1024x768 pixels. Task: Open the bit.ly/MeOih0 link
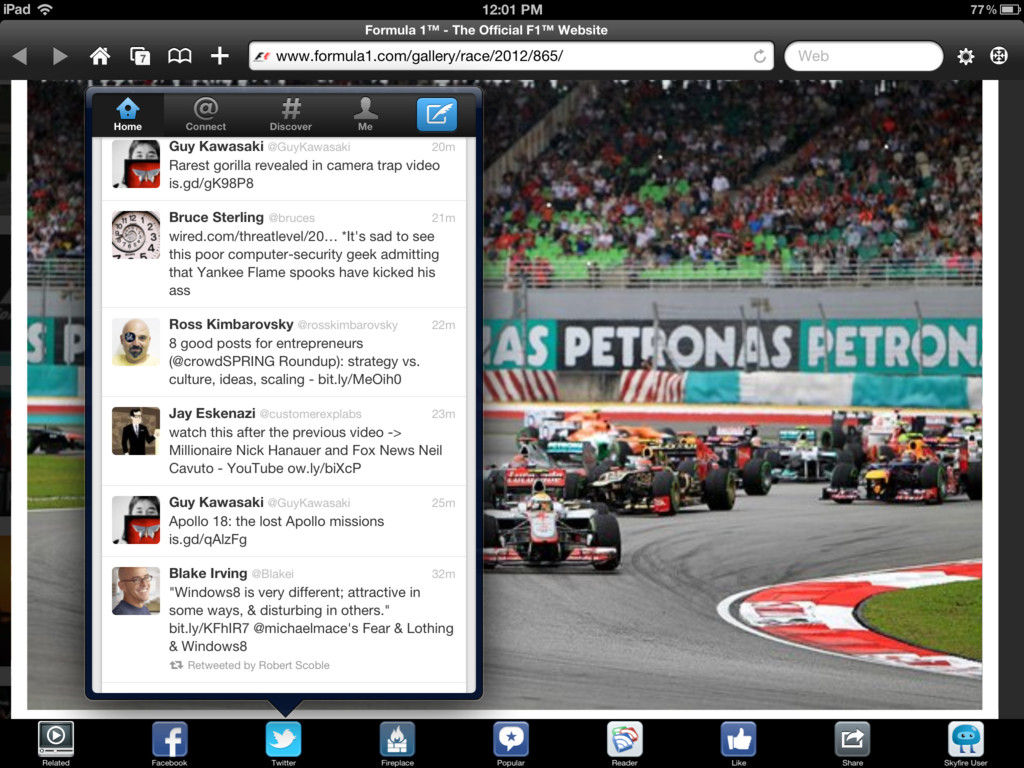click(x=359, y=379)
